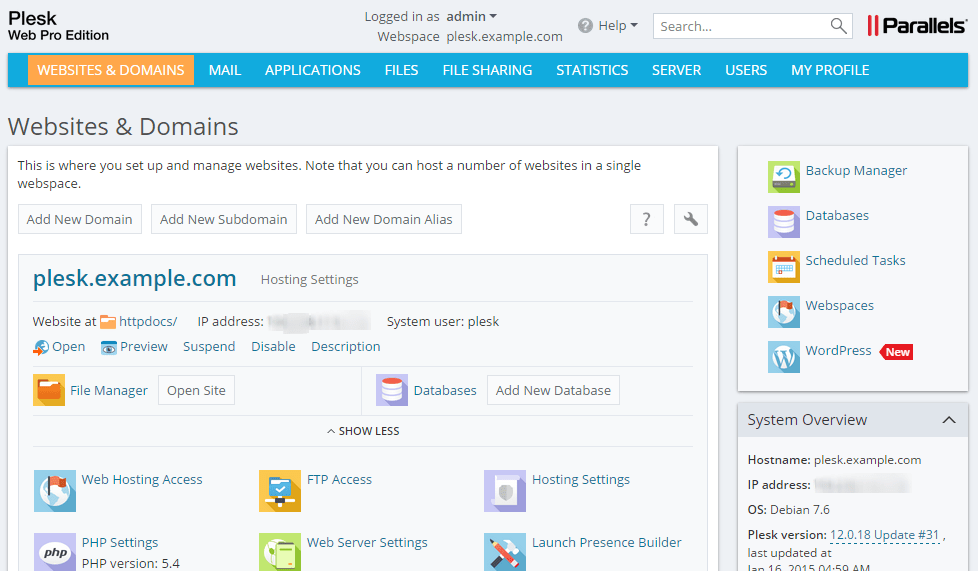Click the Web Server Settings icon
The width and height of the screenshot is (978, 571).
(280, 552)
